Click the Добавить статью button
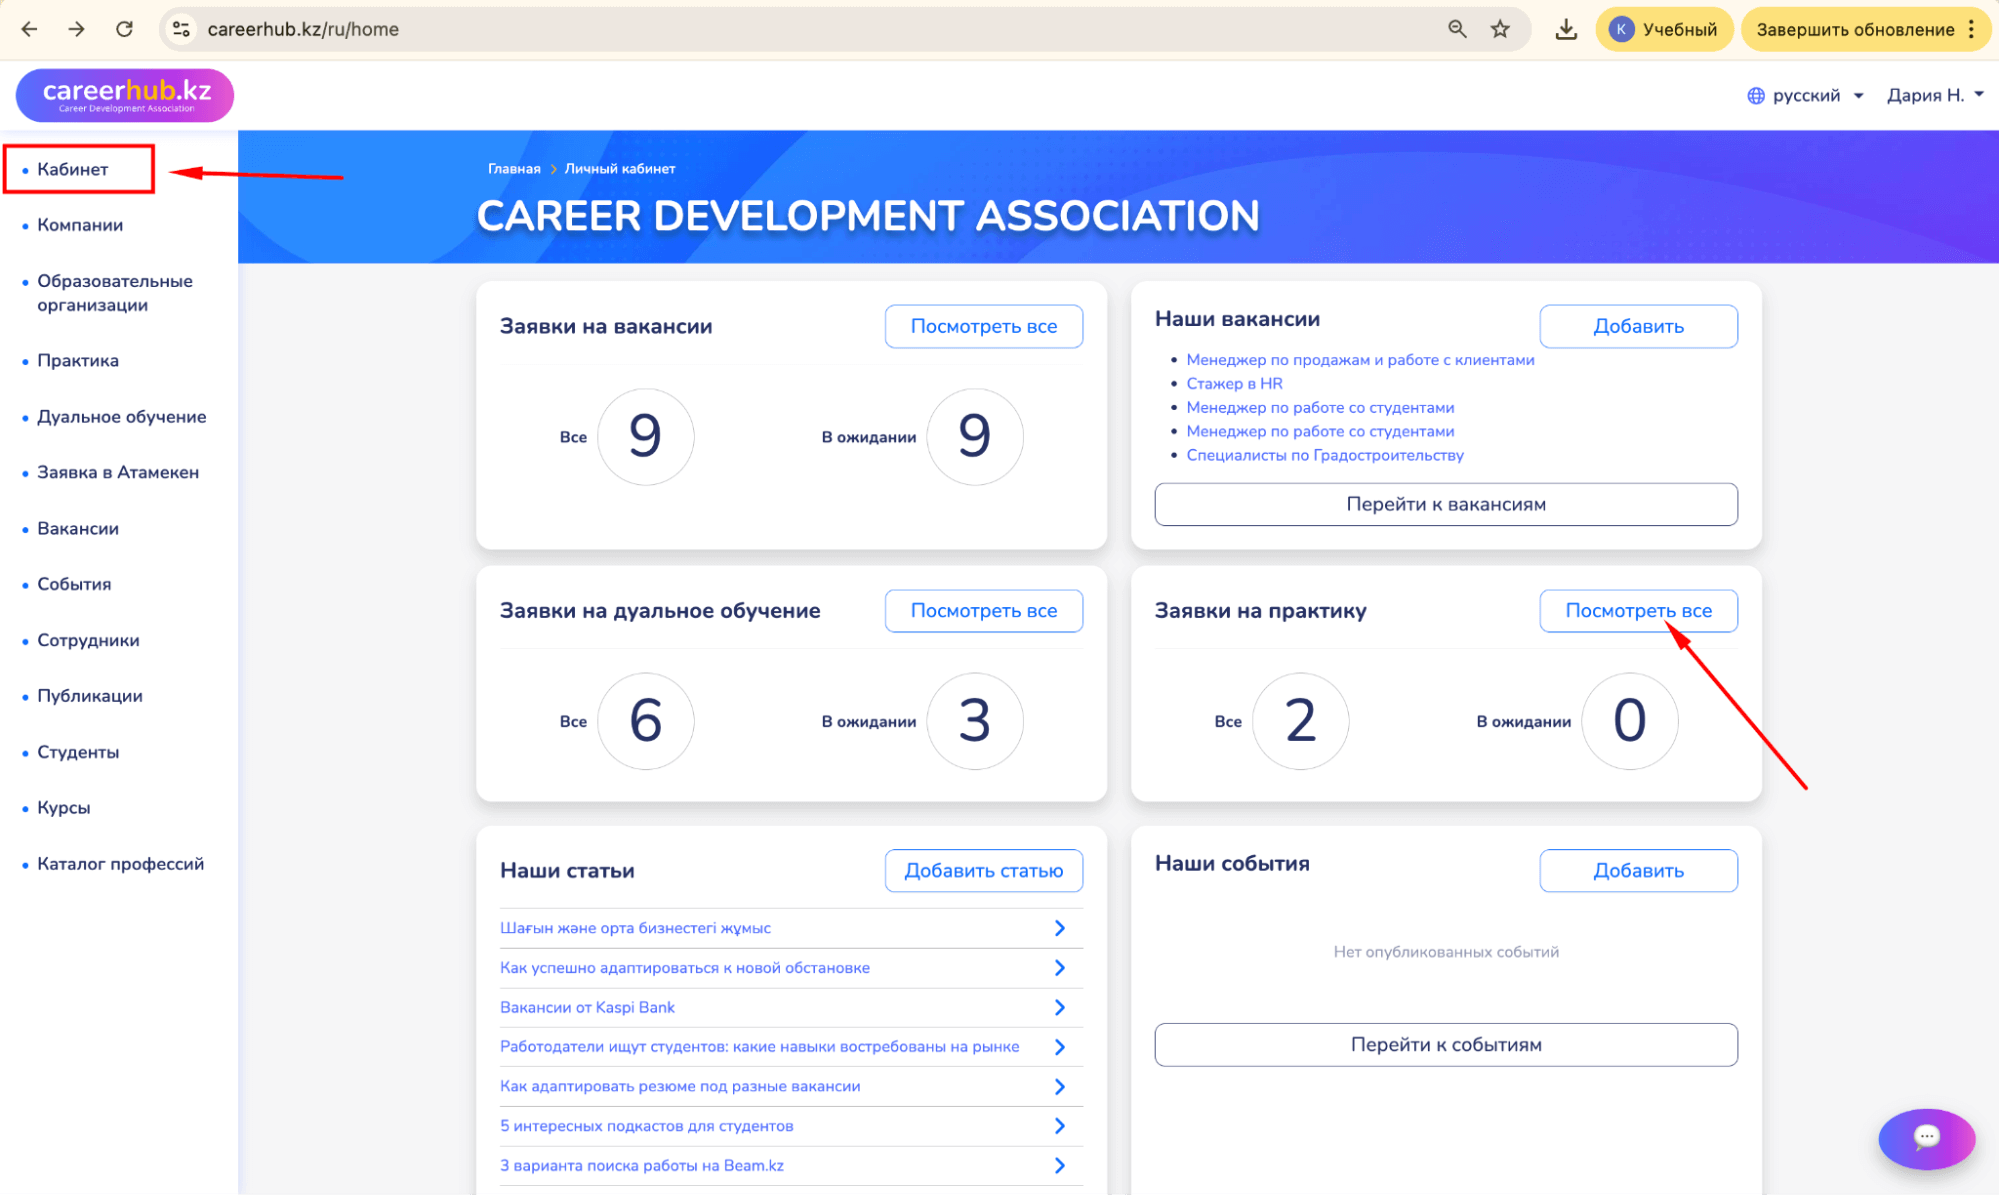Screen dimensions: 1999x1195 pyautogui.click(x=983, y=870)
